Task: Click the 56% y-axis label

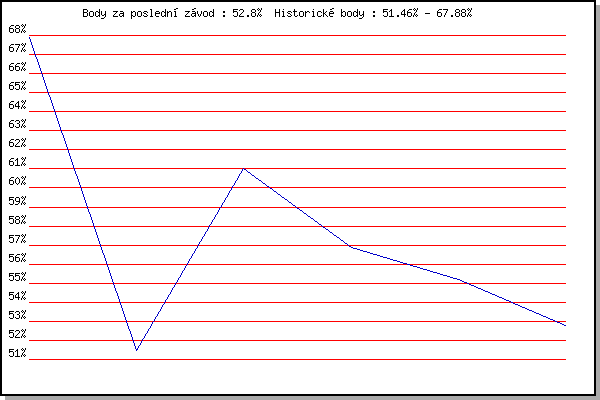Action: pyautogui.click(x=17, y=258)
